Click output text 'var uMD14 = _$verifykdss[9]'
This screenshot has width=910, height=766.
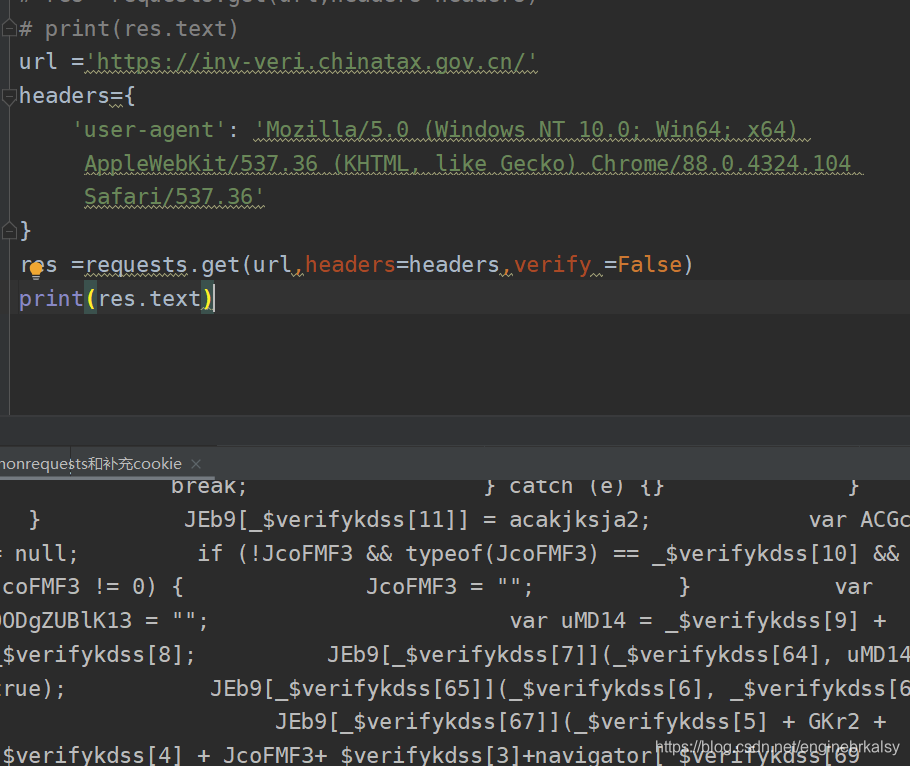pos(684,621)
